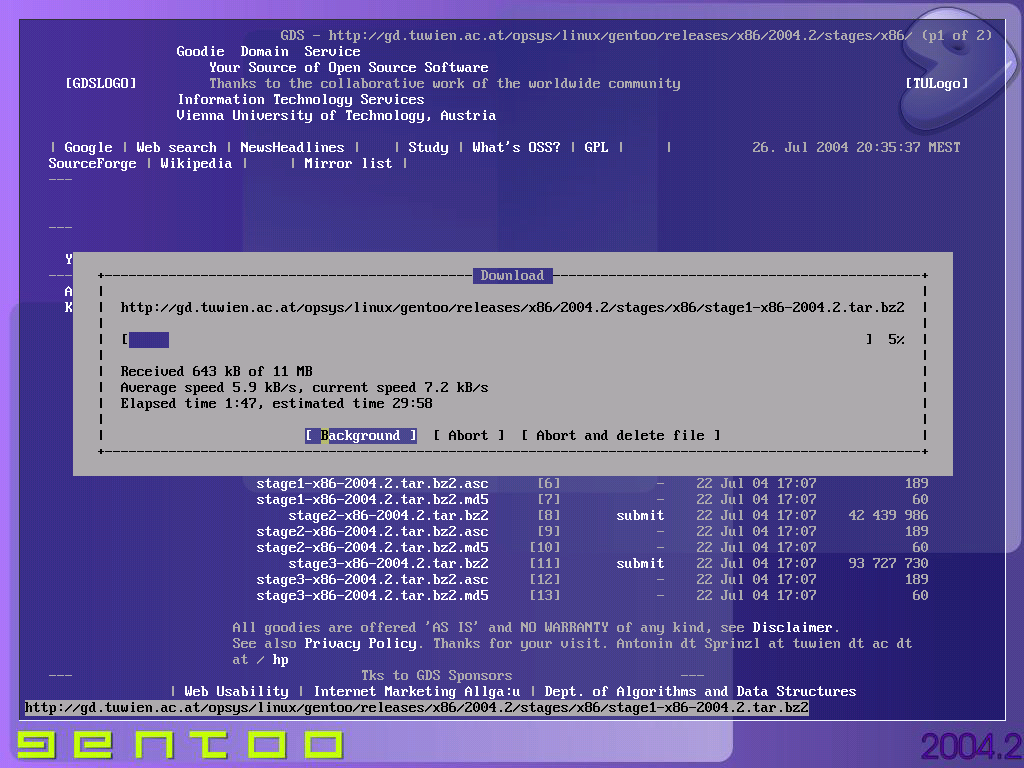Select stage1-x86-2004.2.tar.bz2.md5 file link

(372, 500)
